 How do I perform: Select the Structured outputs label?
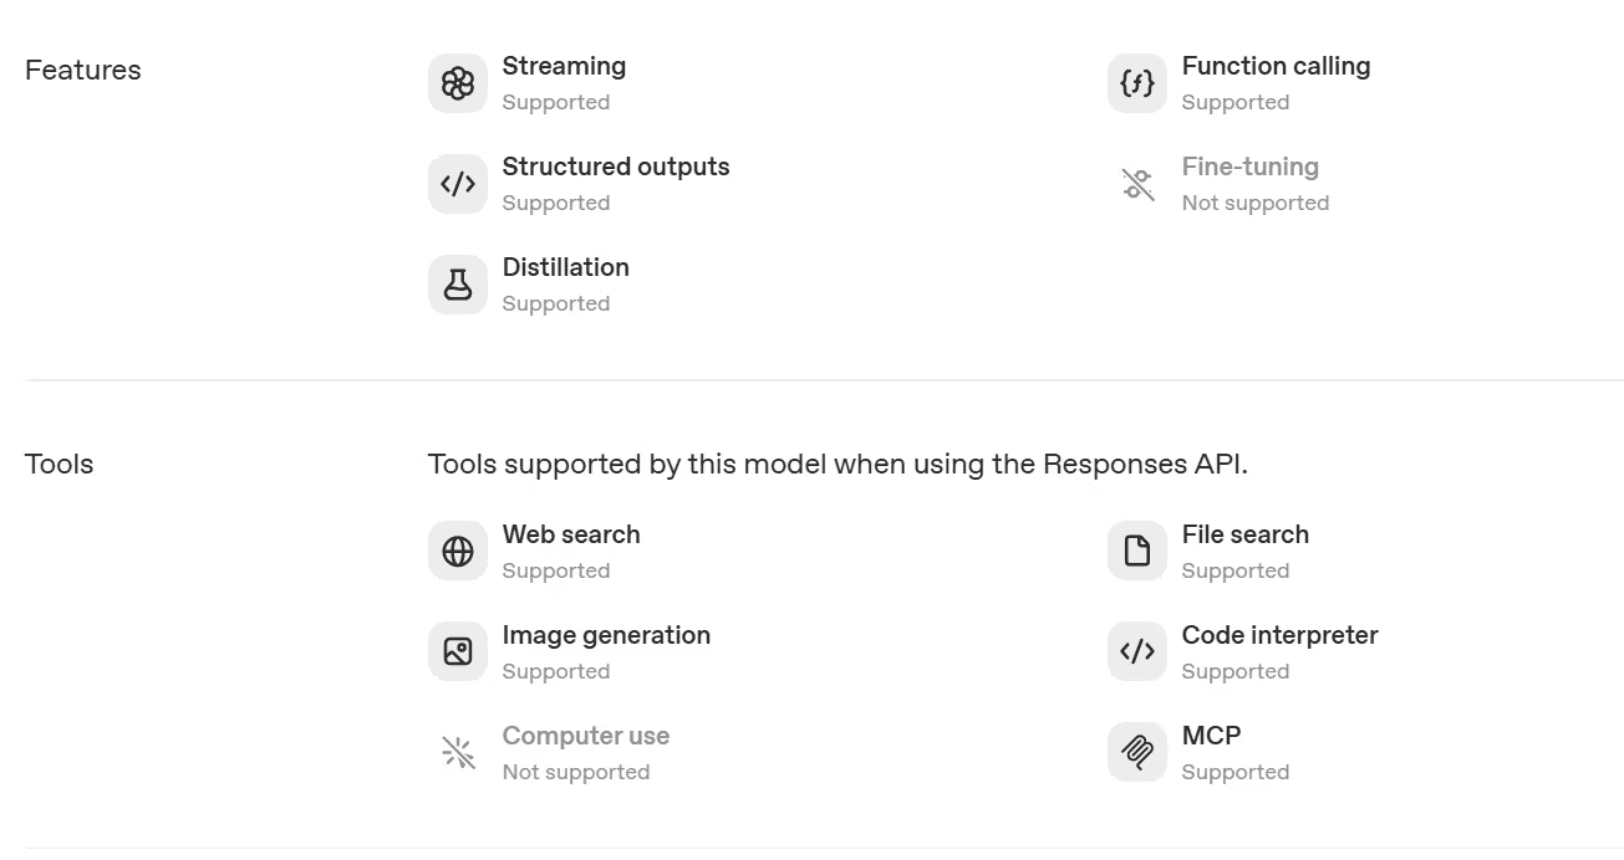(616, 167)
